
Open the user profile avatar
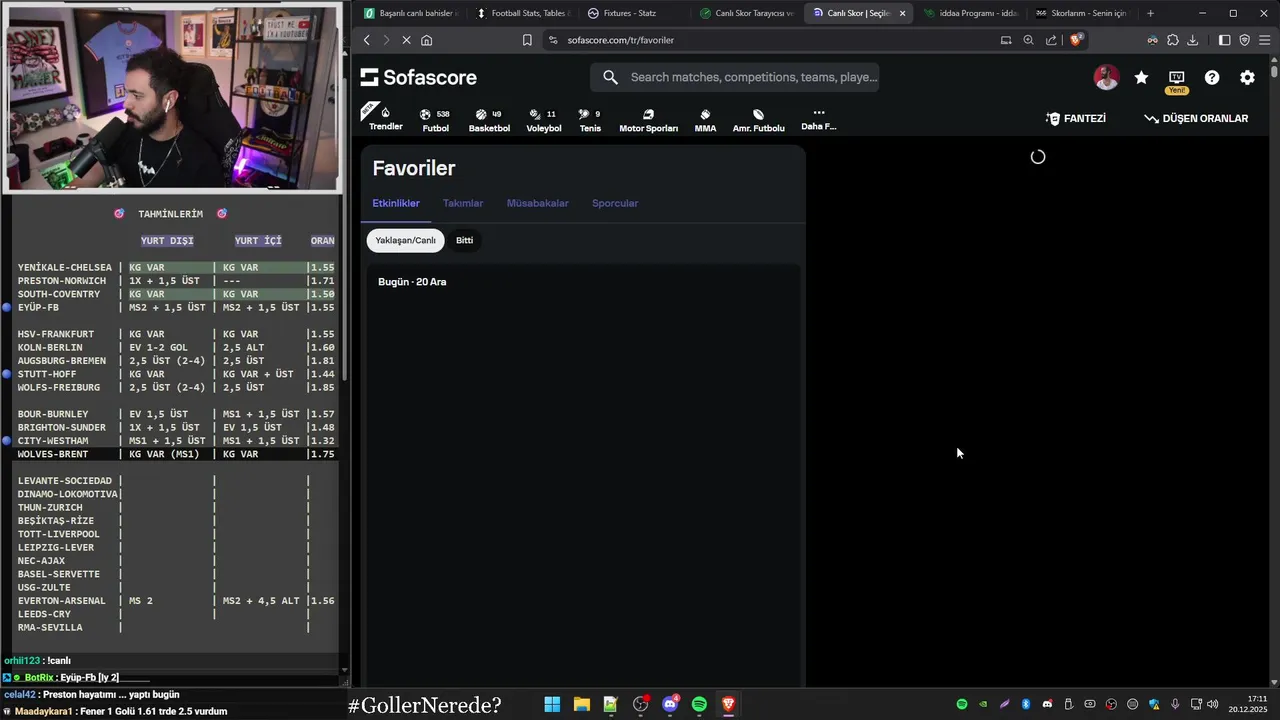(x=1106, y=77)
